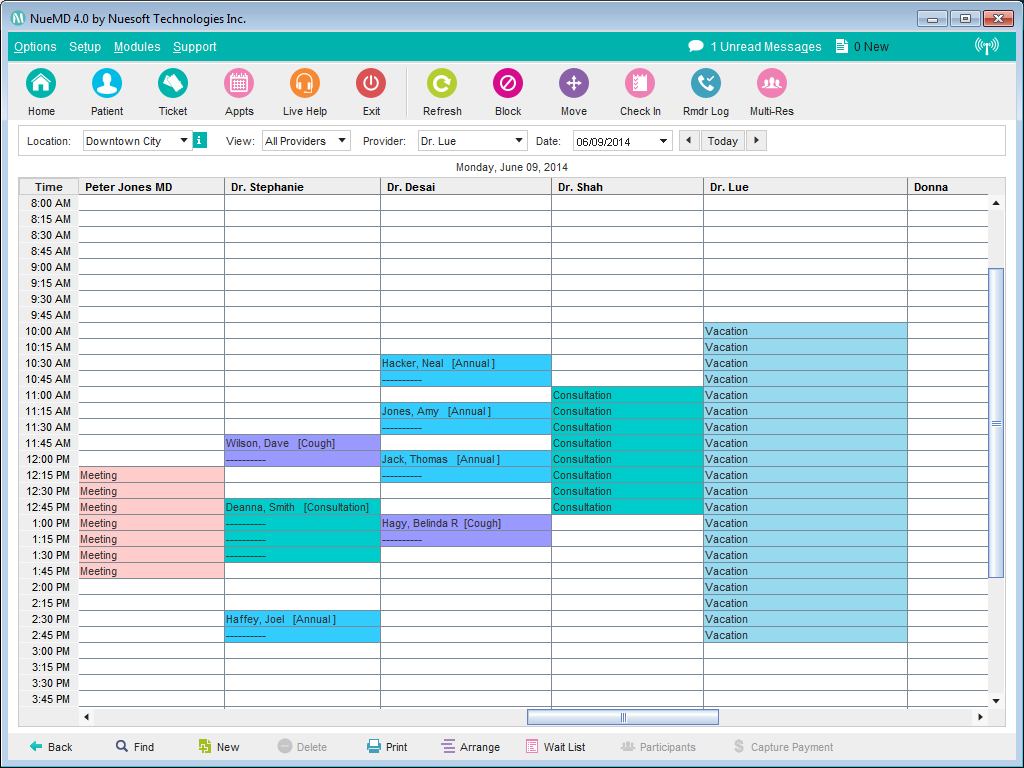Open the Options menu
This screenshot has width=1024, height=768.
(34, 47)
